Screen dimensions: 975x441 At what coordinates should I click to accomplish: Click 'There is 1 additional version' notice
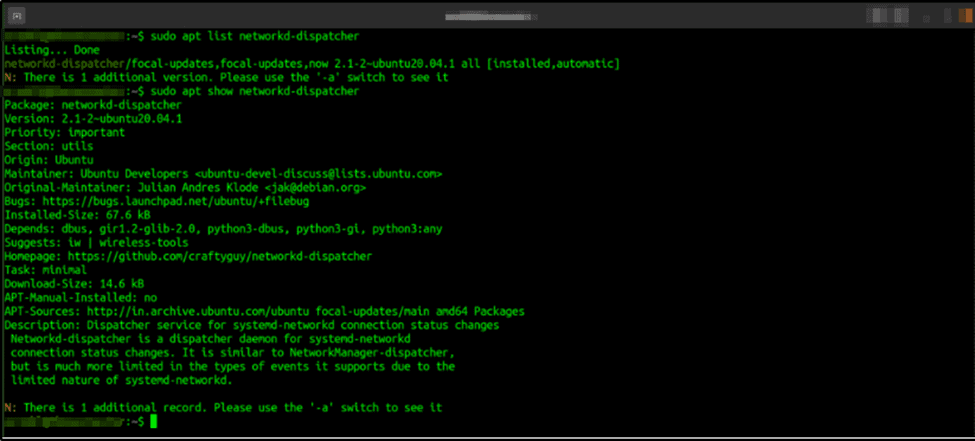(x=226, y=78)
